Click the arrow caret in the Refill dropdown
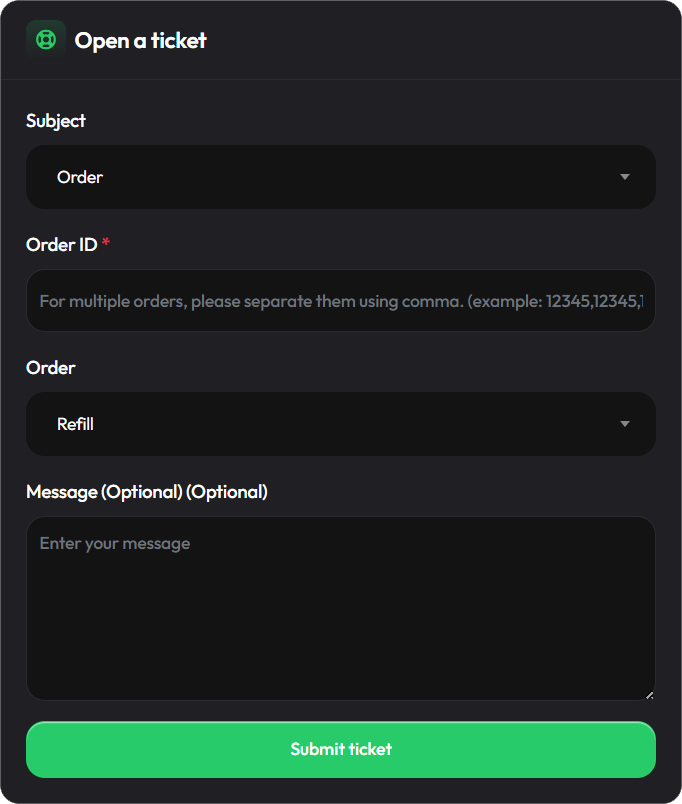 click(625, 424)
